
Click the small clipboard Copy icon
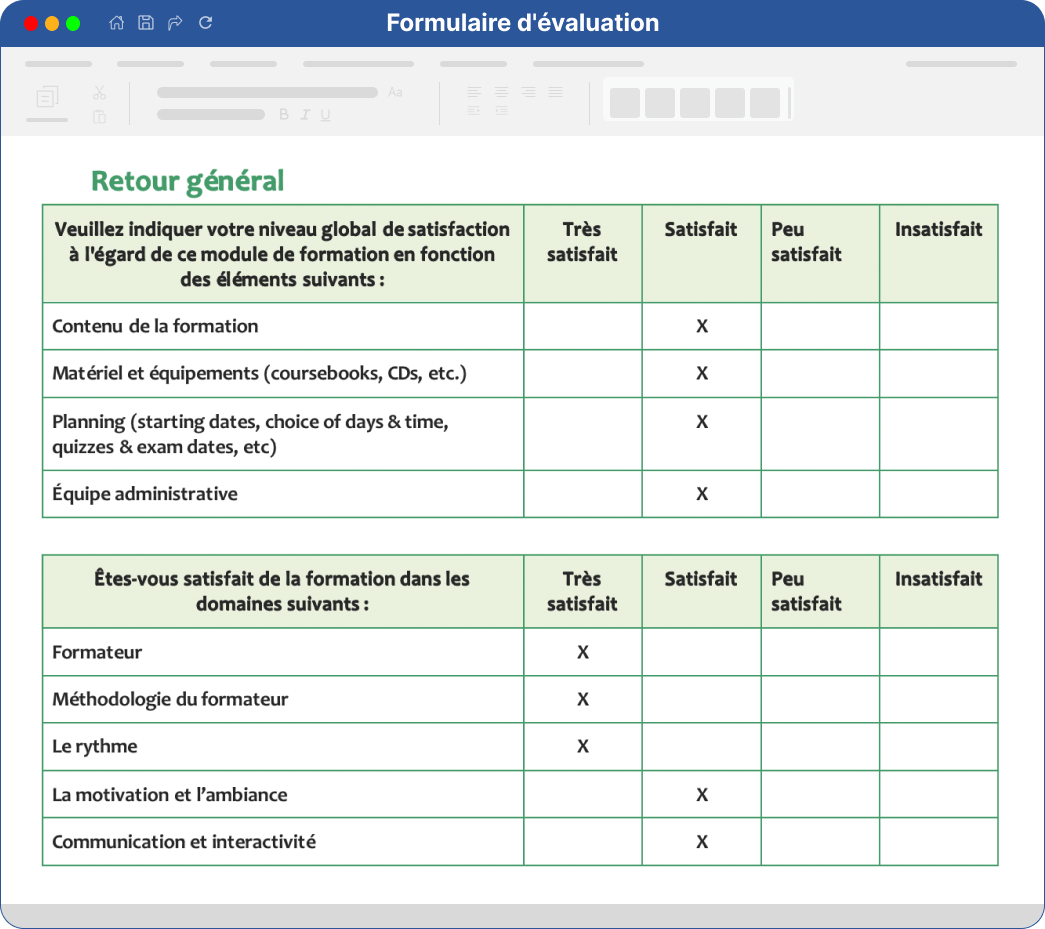(99, 117)
